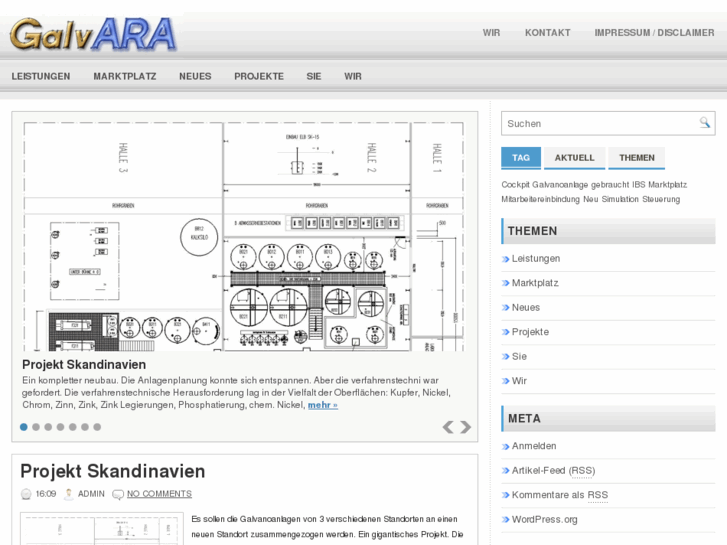Open the WordPress.org link
This screenshot has width=727, height=545.
tap(544, 519)
